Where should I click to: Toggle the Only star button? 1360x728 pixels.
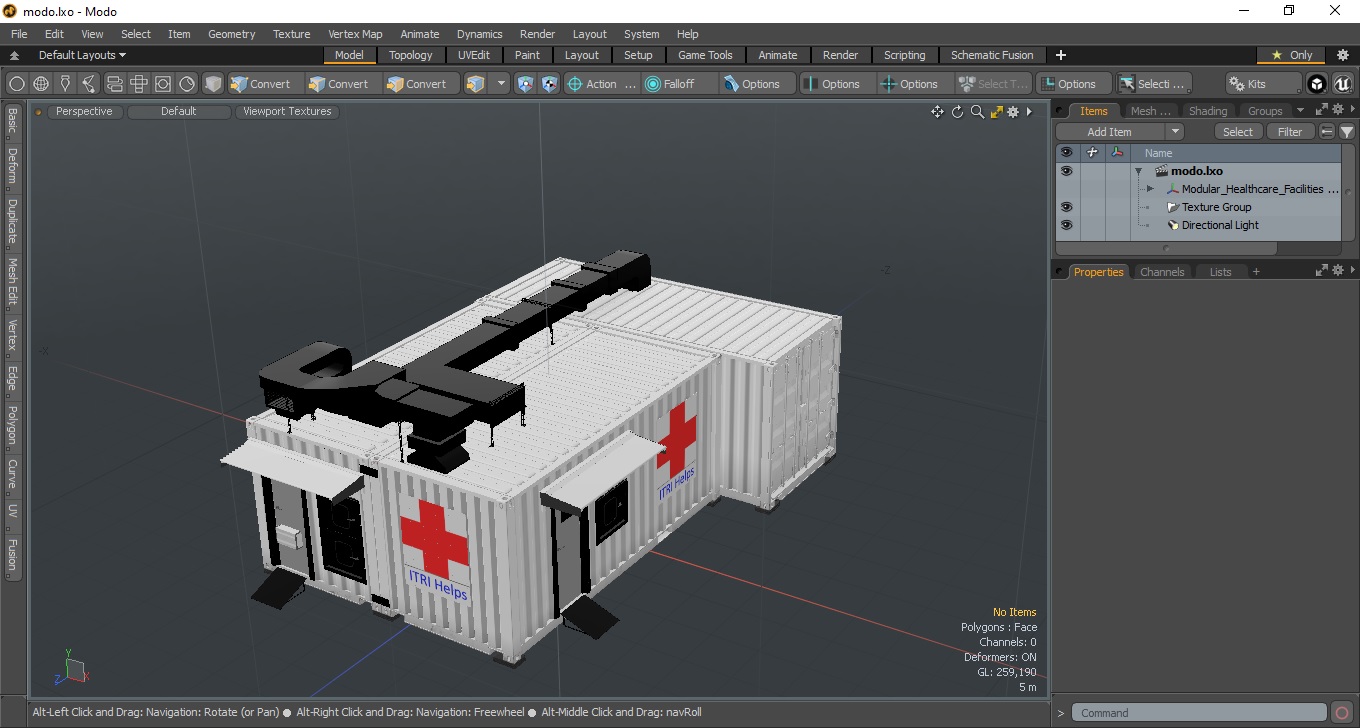1291,55
